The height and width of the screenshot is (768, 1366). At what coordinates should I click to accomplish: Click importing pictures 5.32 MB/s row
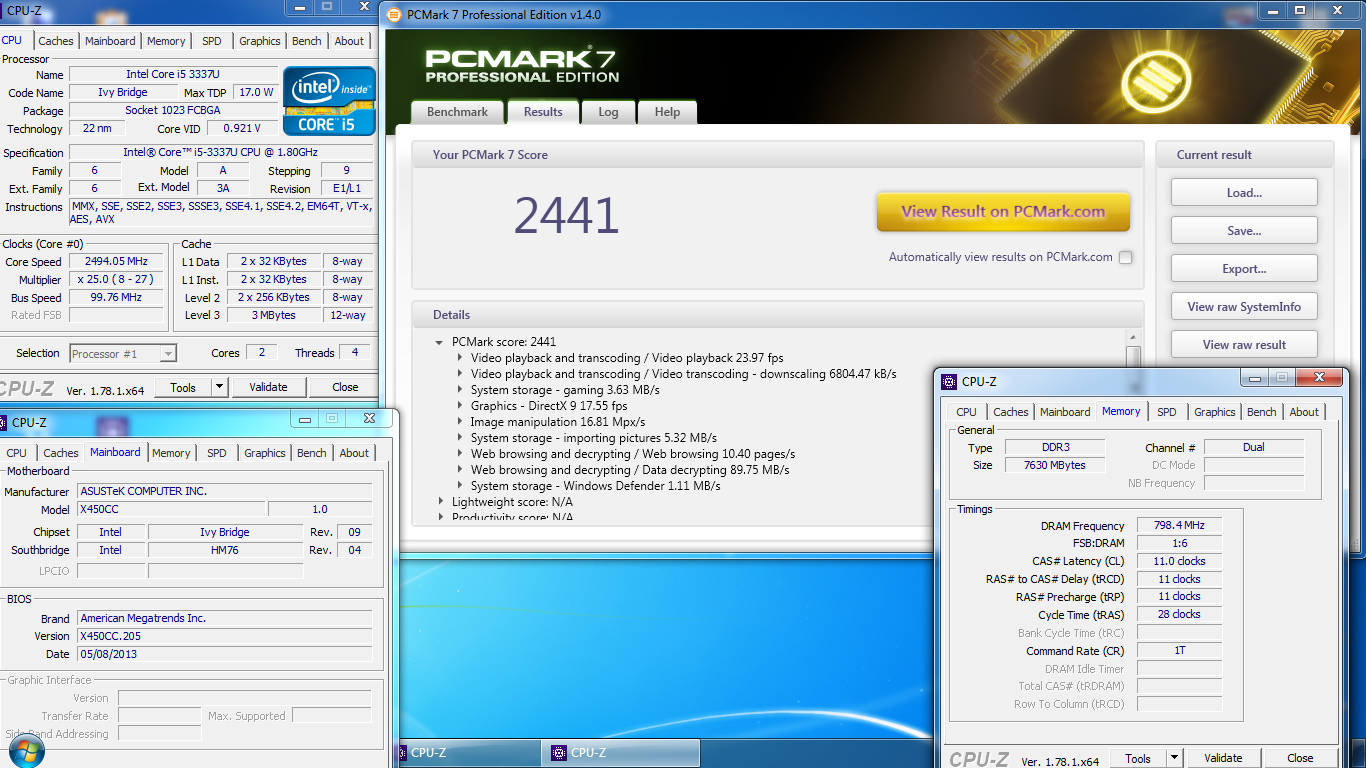594,438
